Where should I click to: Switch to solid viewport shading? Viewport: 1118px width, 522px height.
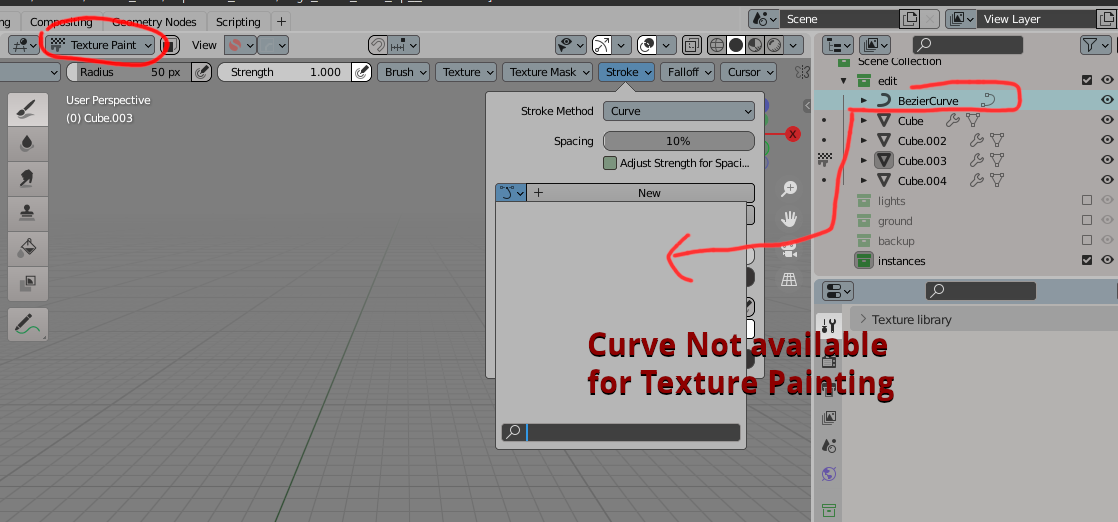[736, 45]
